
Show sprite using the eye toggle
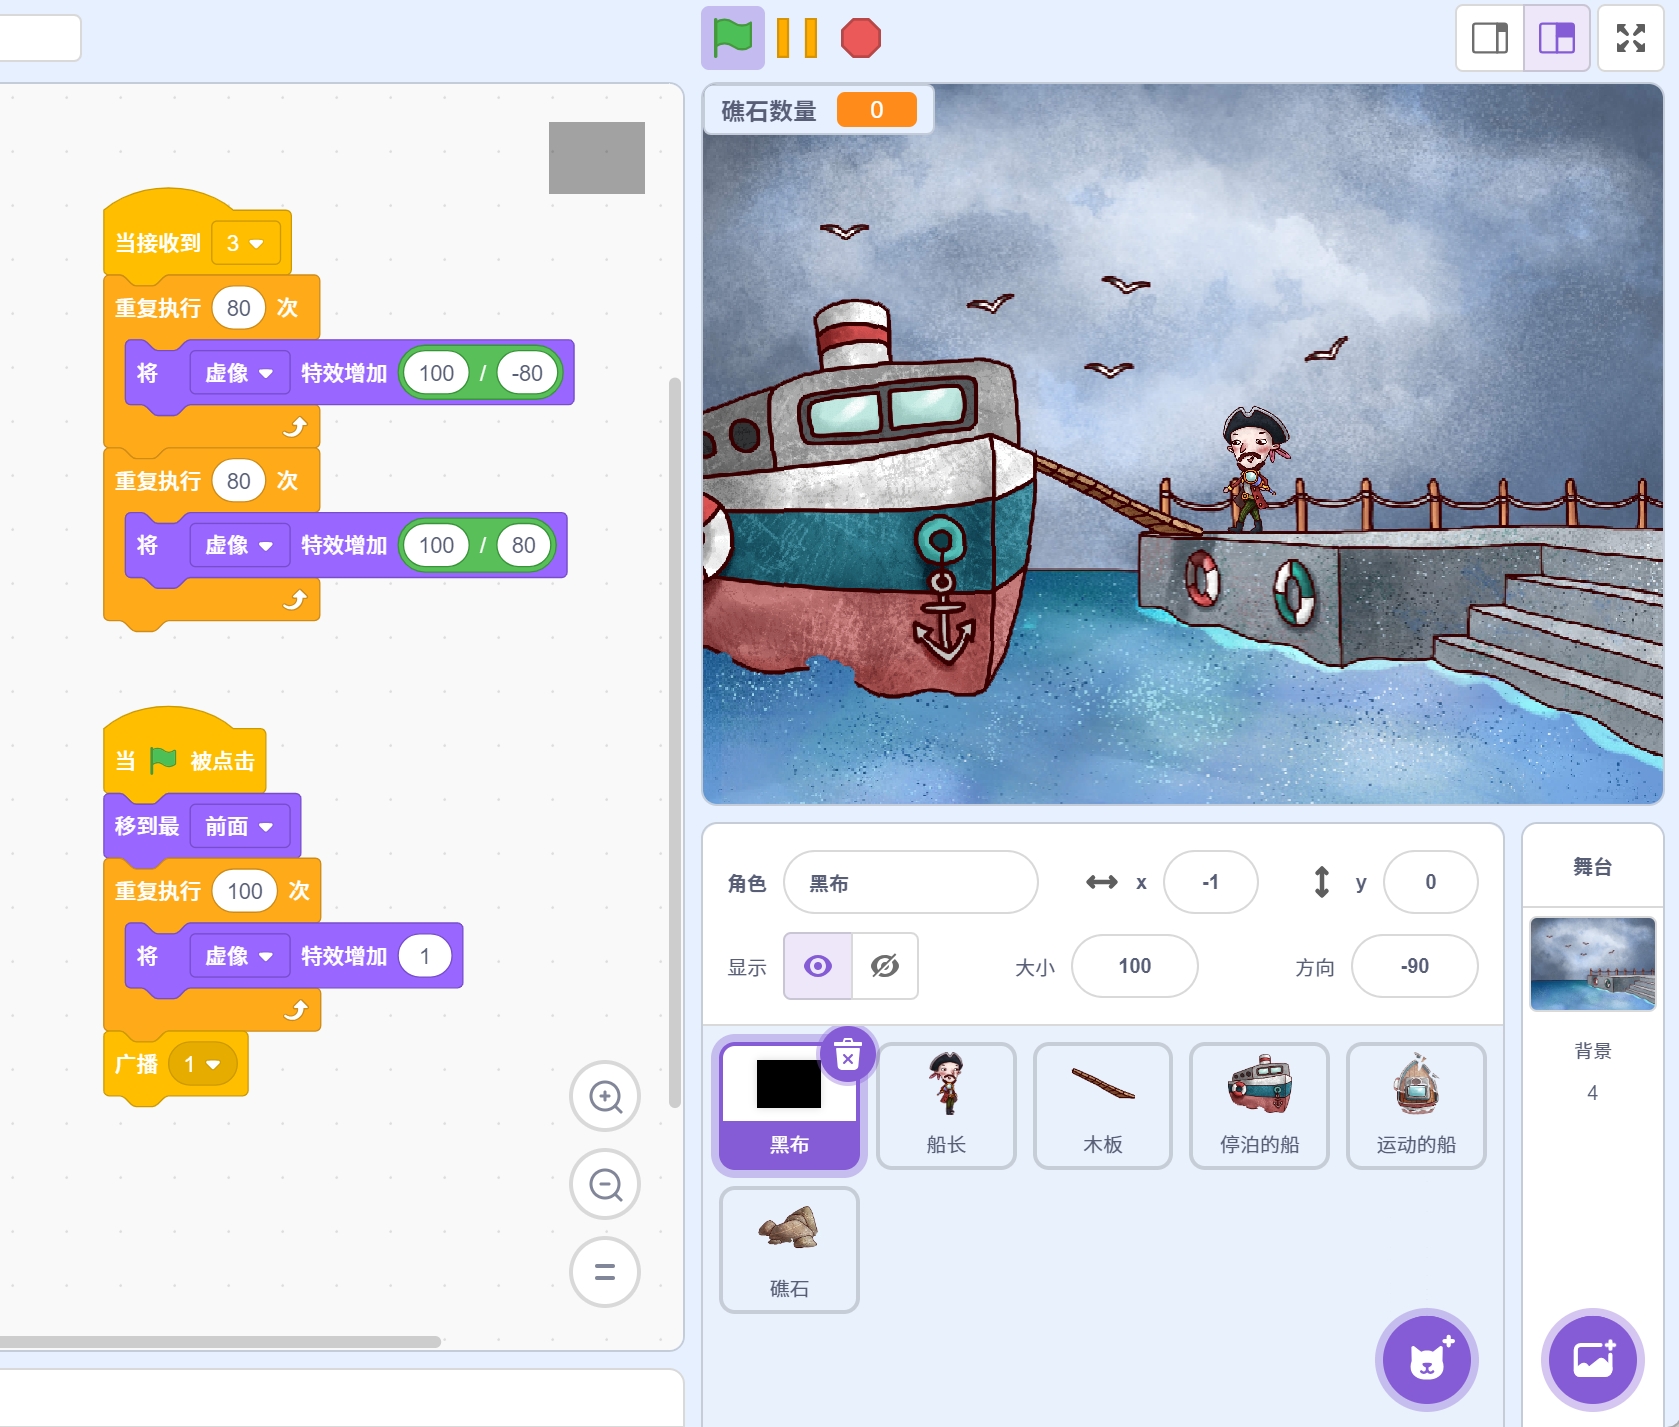[x=818, y=966]
